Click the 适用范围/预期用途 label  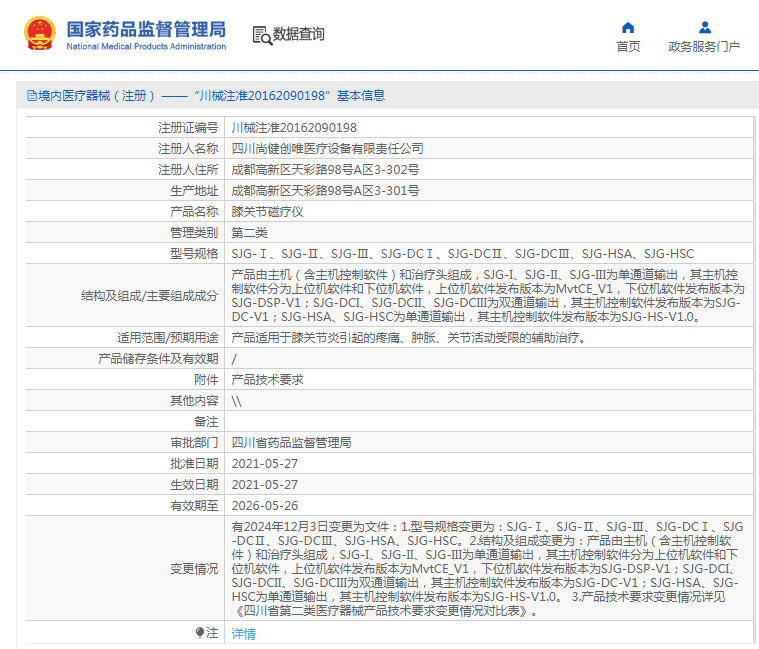[x=167, y=338]
